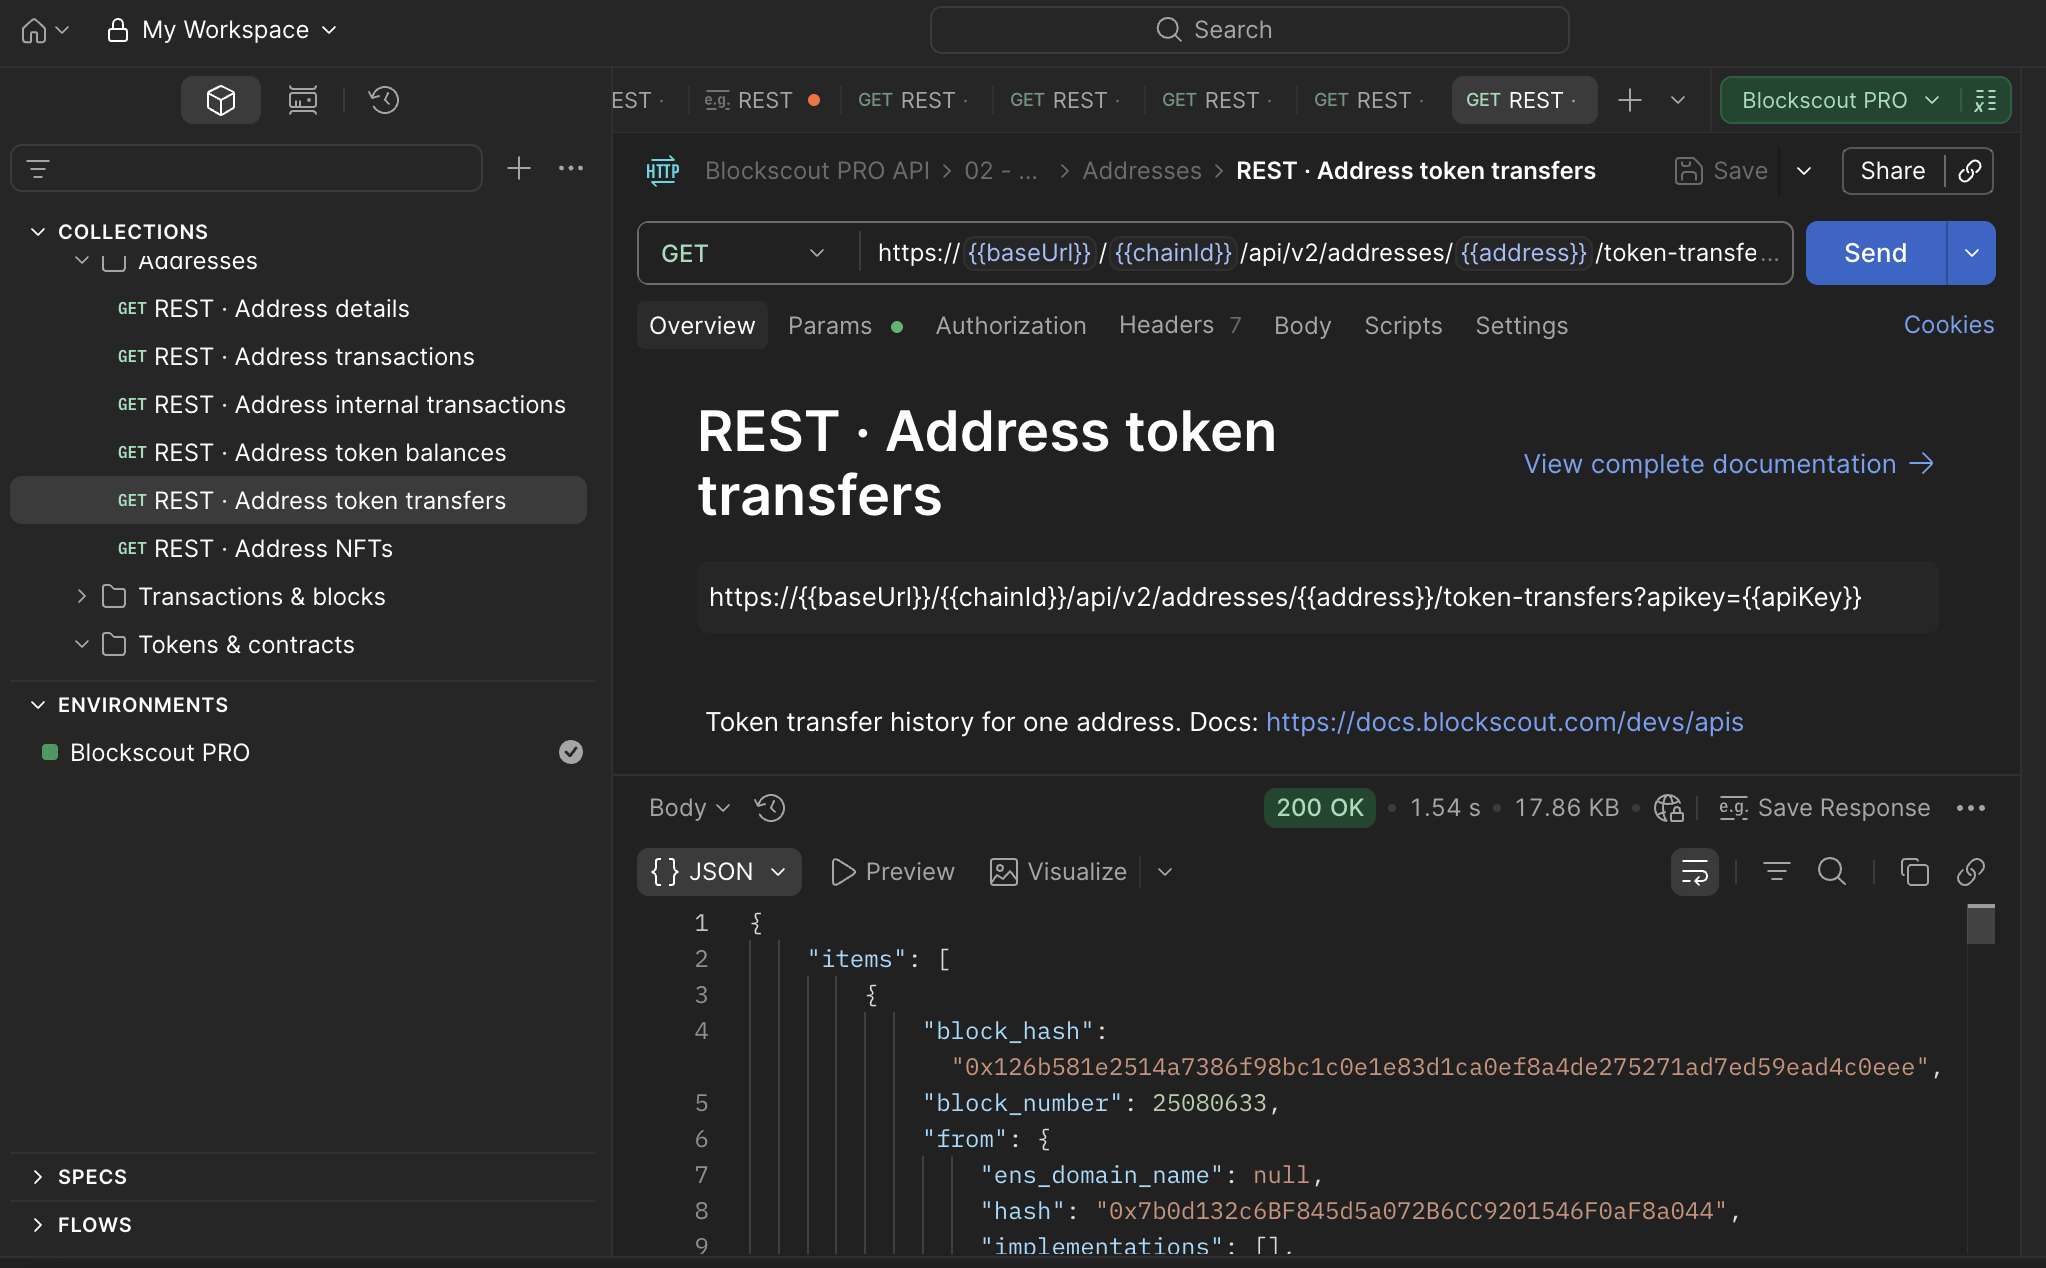Copy response body to clipboard
Image resolution: width=2046 pixels, height=1268 pixels.
click(1915, 872)
